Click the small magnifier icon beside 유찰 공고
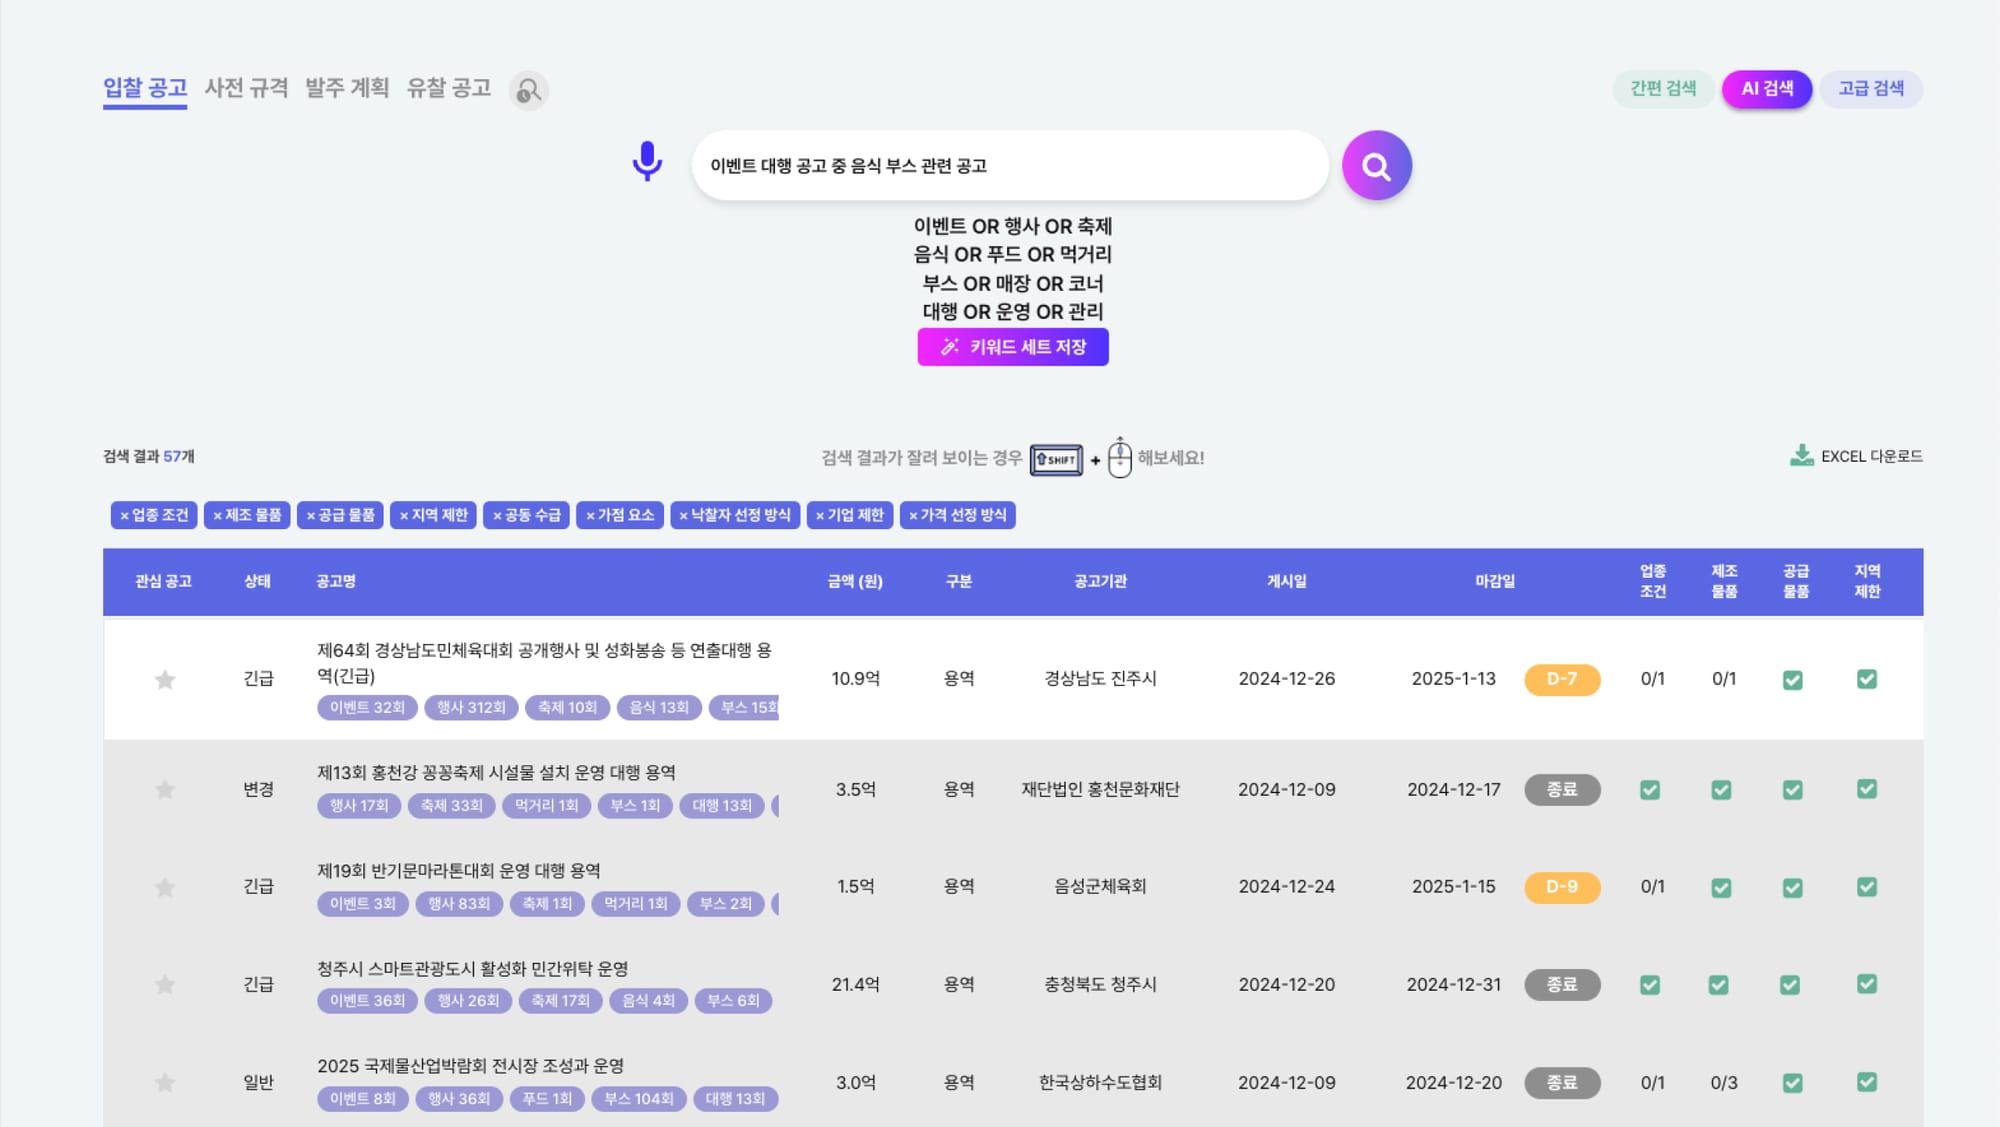Screen dimensions: 2000x1127 529,91
